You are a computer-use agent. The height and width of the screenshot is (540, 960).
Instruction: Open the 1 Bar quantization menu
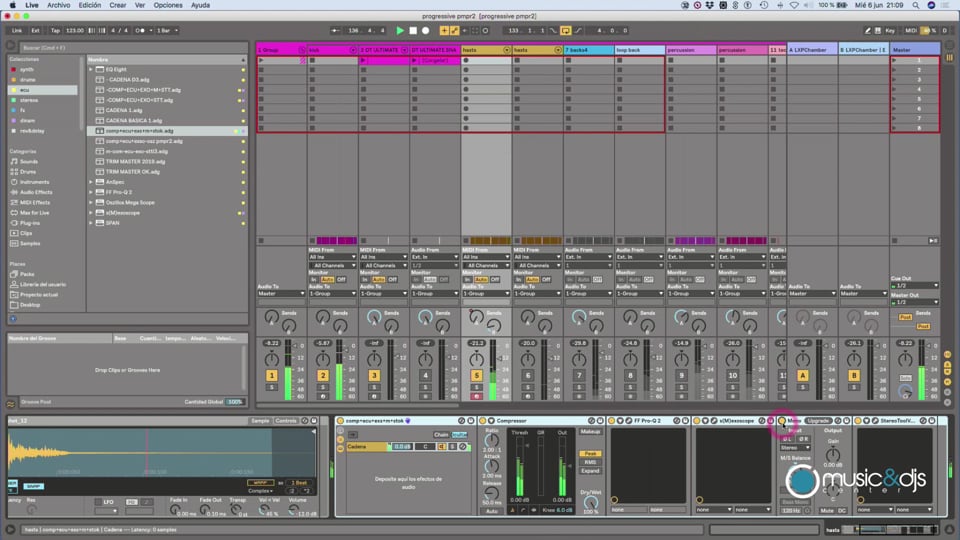[167, 30]
